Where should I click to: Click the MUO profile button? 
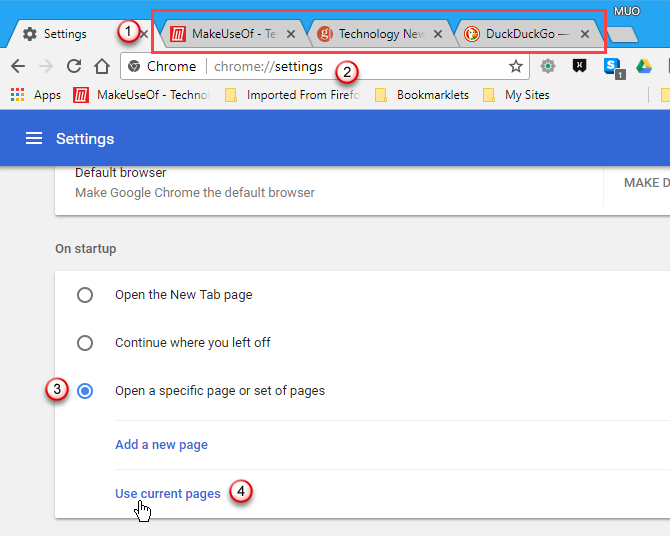(627, 11)
